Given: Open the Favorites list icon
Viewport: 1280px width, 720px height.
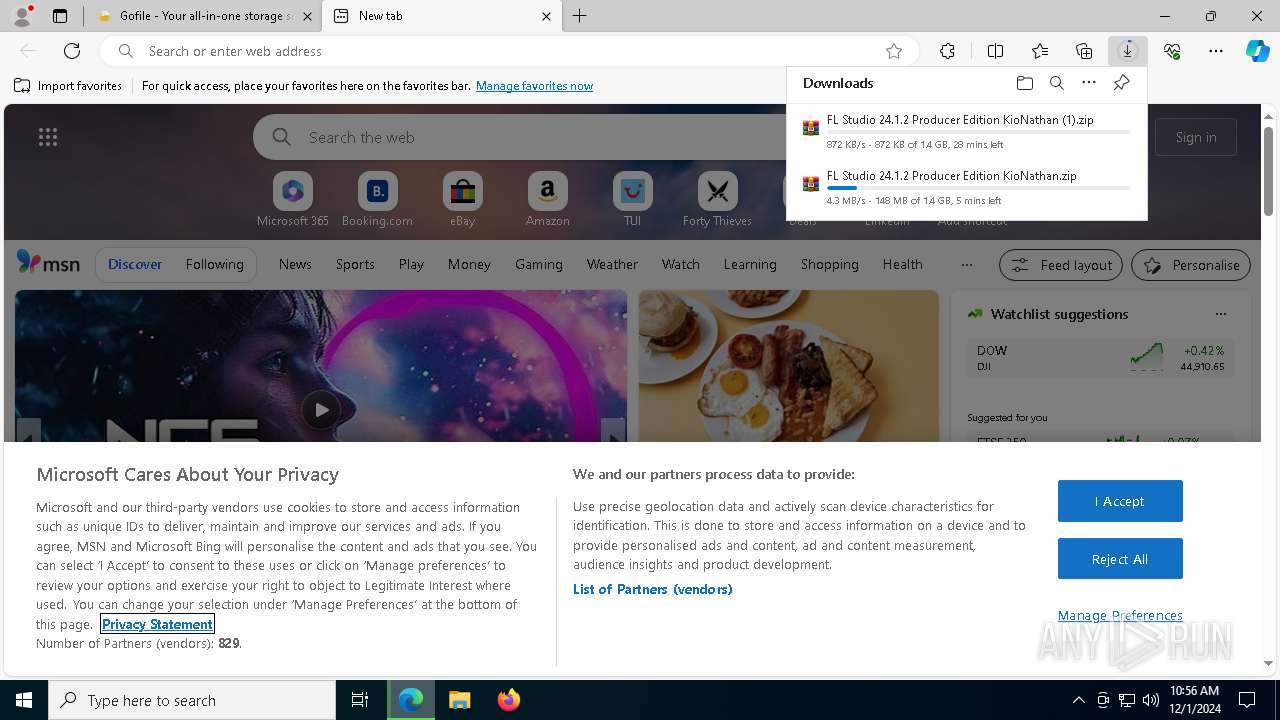Looking at the screenshot, I should 1040,51.
